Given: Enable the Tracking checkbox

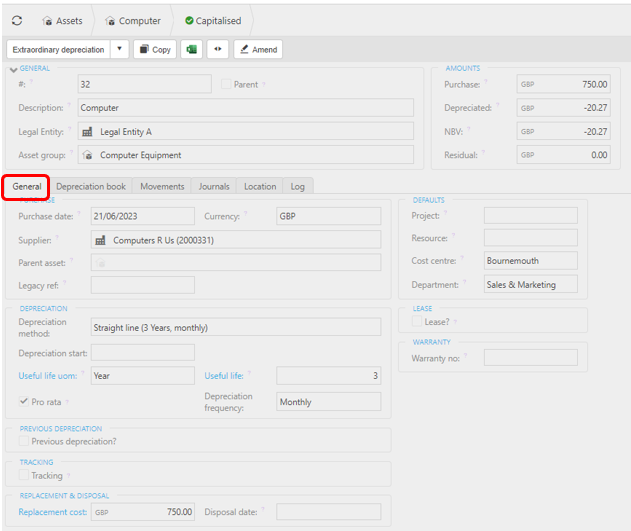Looking at the screenshot, I should click(24, 475).
